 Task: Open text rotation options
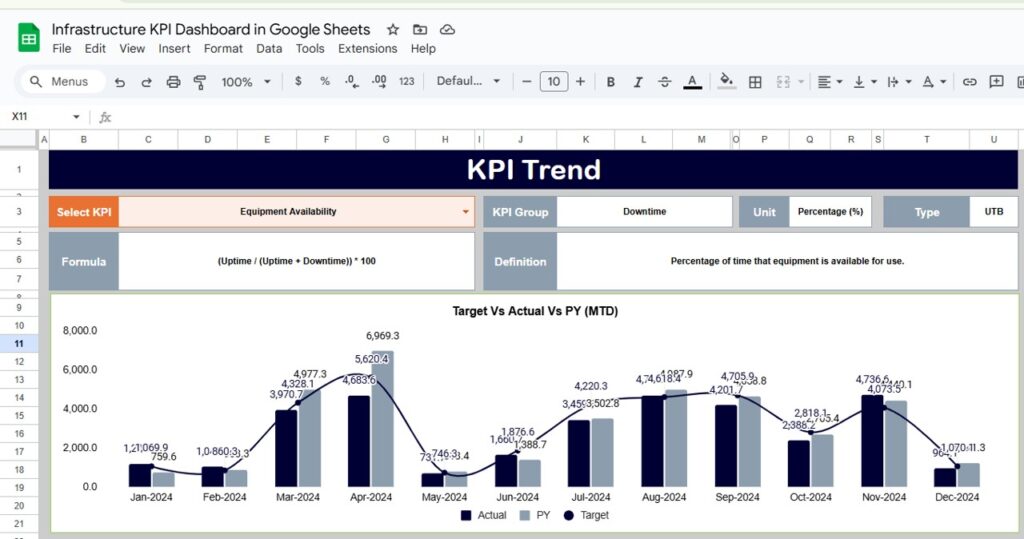coord(934,82)
